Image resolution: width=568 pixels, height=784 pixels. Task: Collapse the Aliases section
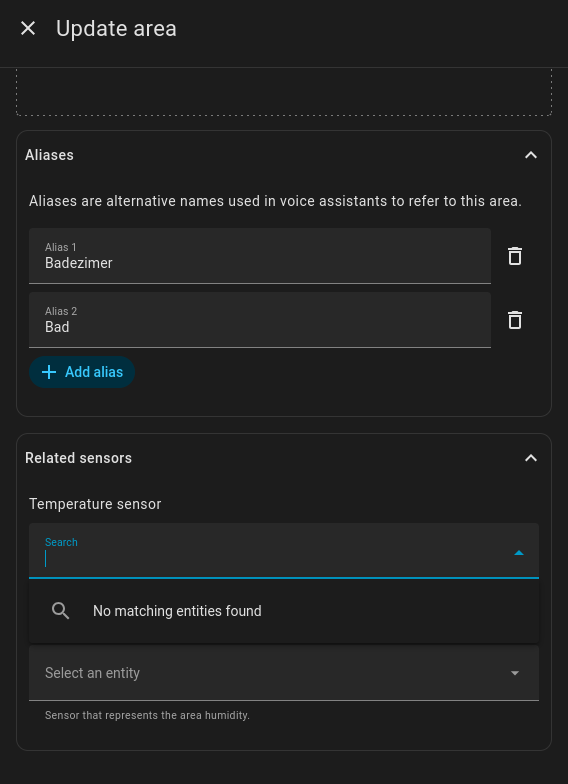[531, 155]
